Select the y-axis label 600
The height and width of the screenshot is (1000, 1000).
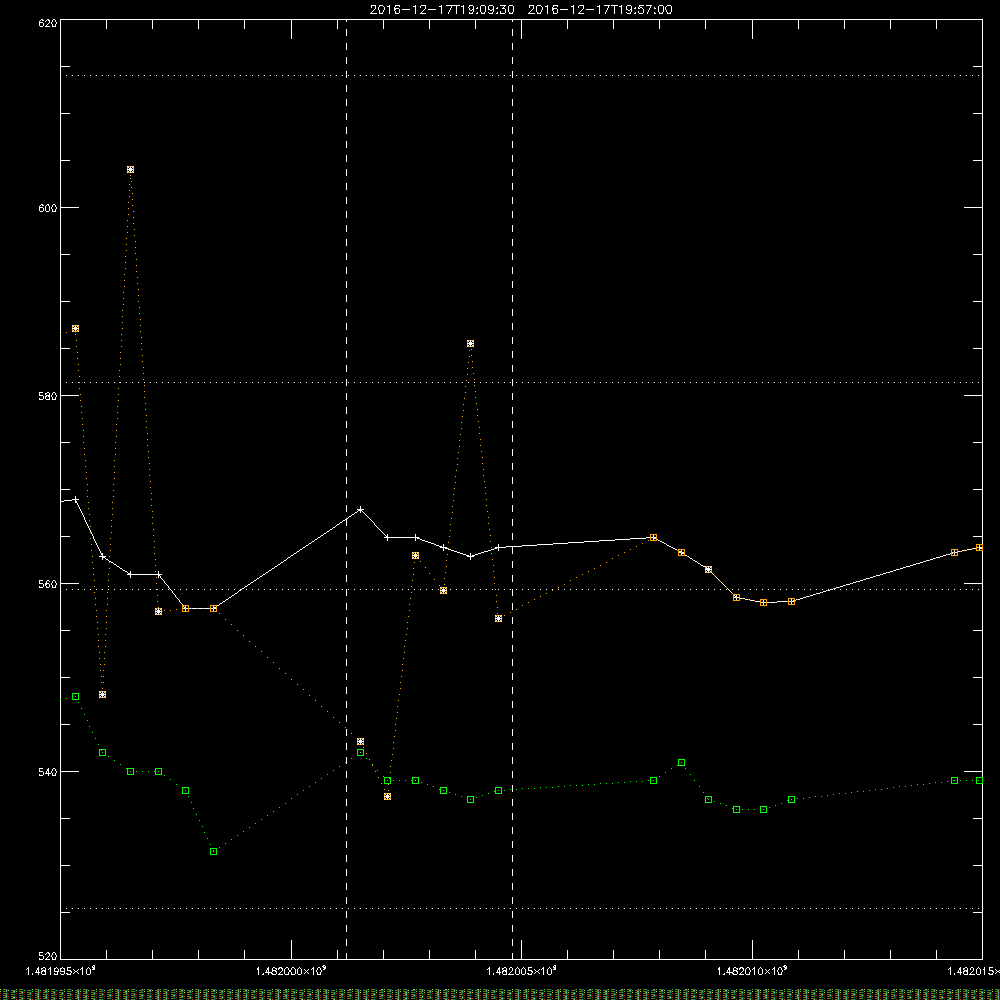[49, 208]
